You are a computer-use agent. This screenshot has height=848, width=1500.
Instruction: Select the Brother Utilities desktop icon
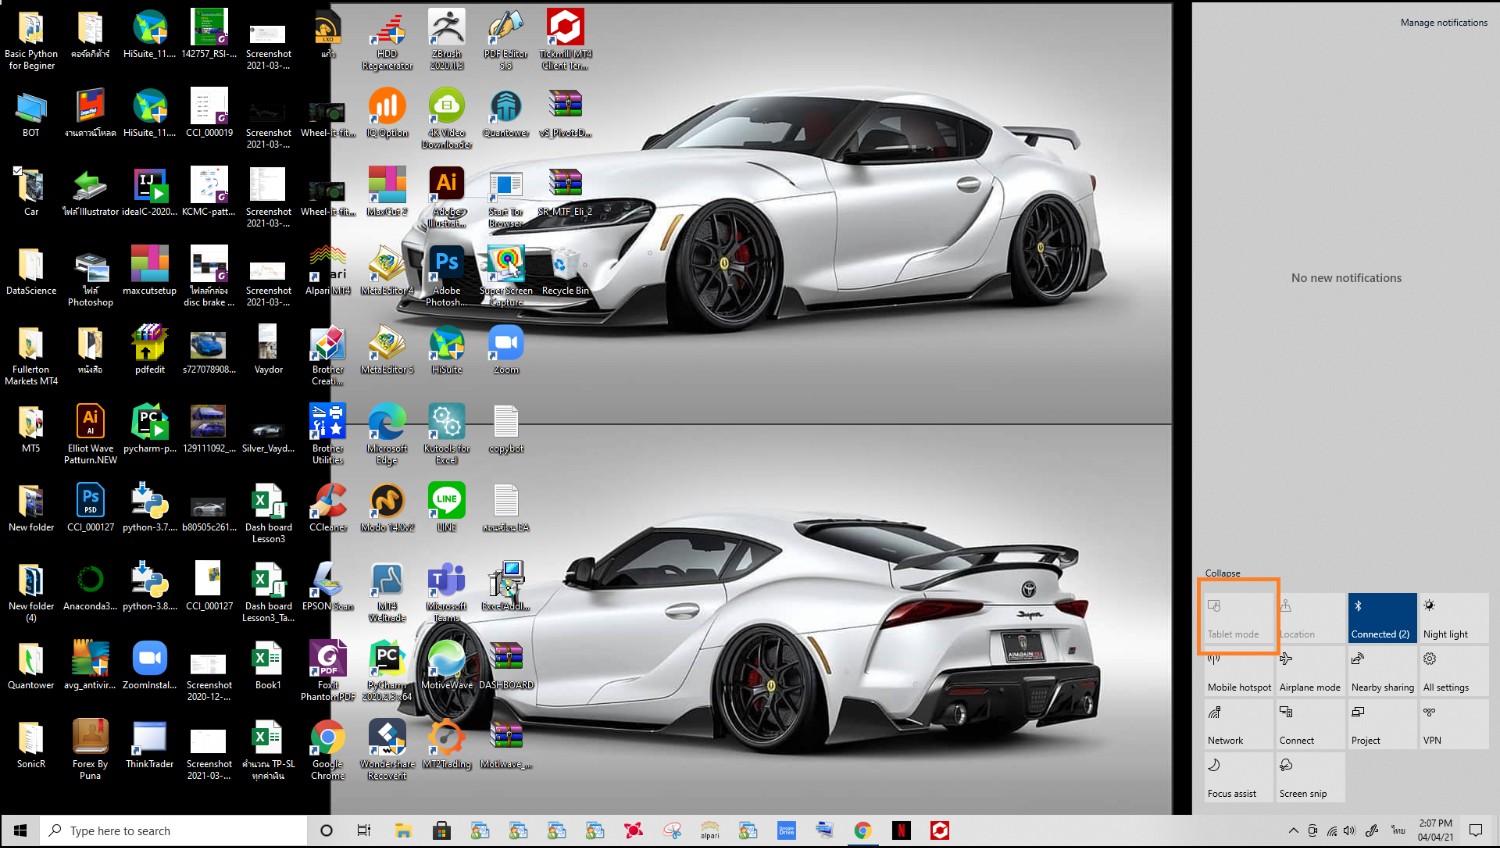[x=328, y=433]
